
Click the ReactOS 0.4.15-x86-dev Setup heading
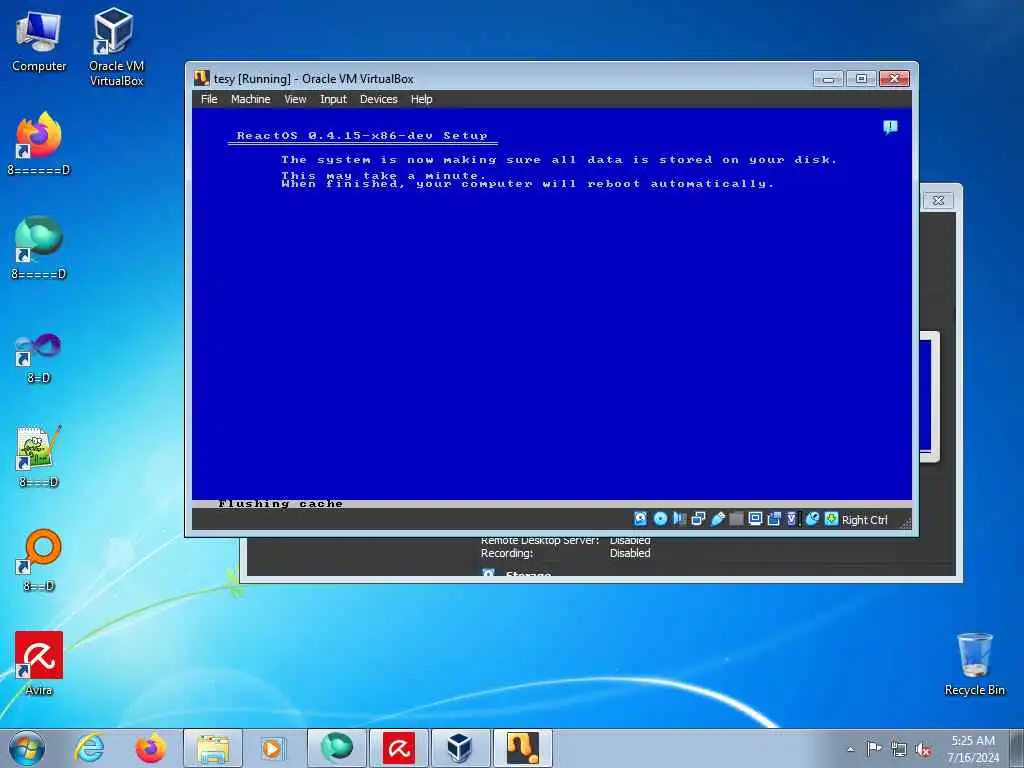click(362, 136)
